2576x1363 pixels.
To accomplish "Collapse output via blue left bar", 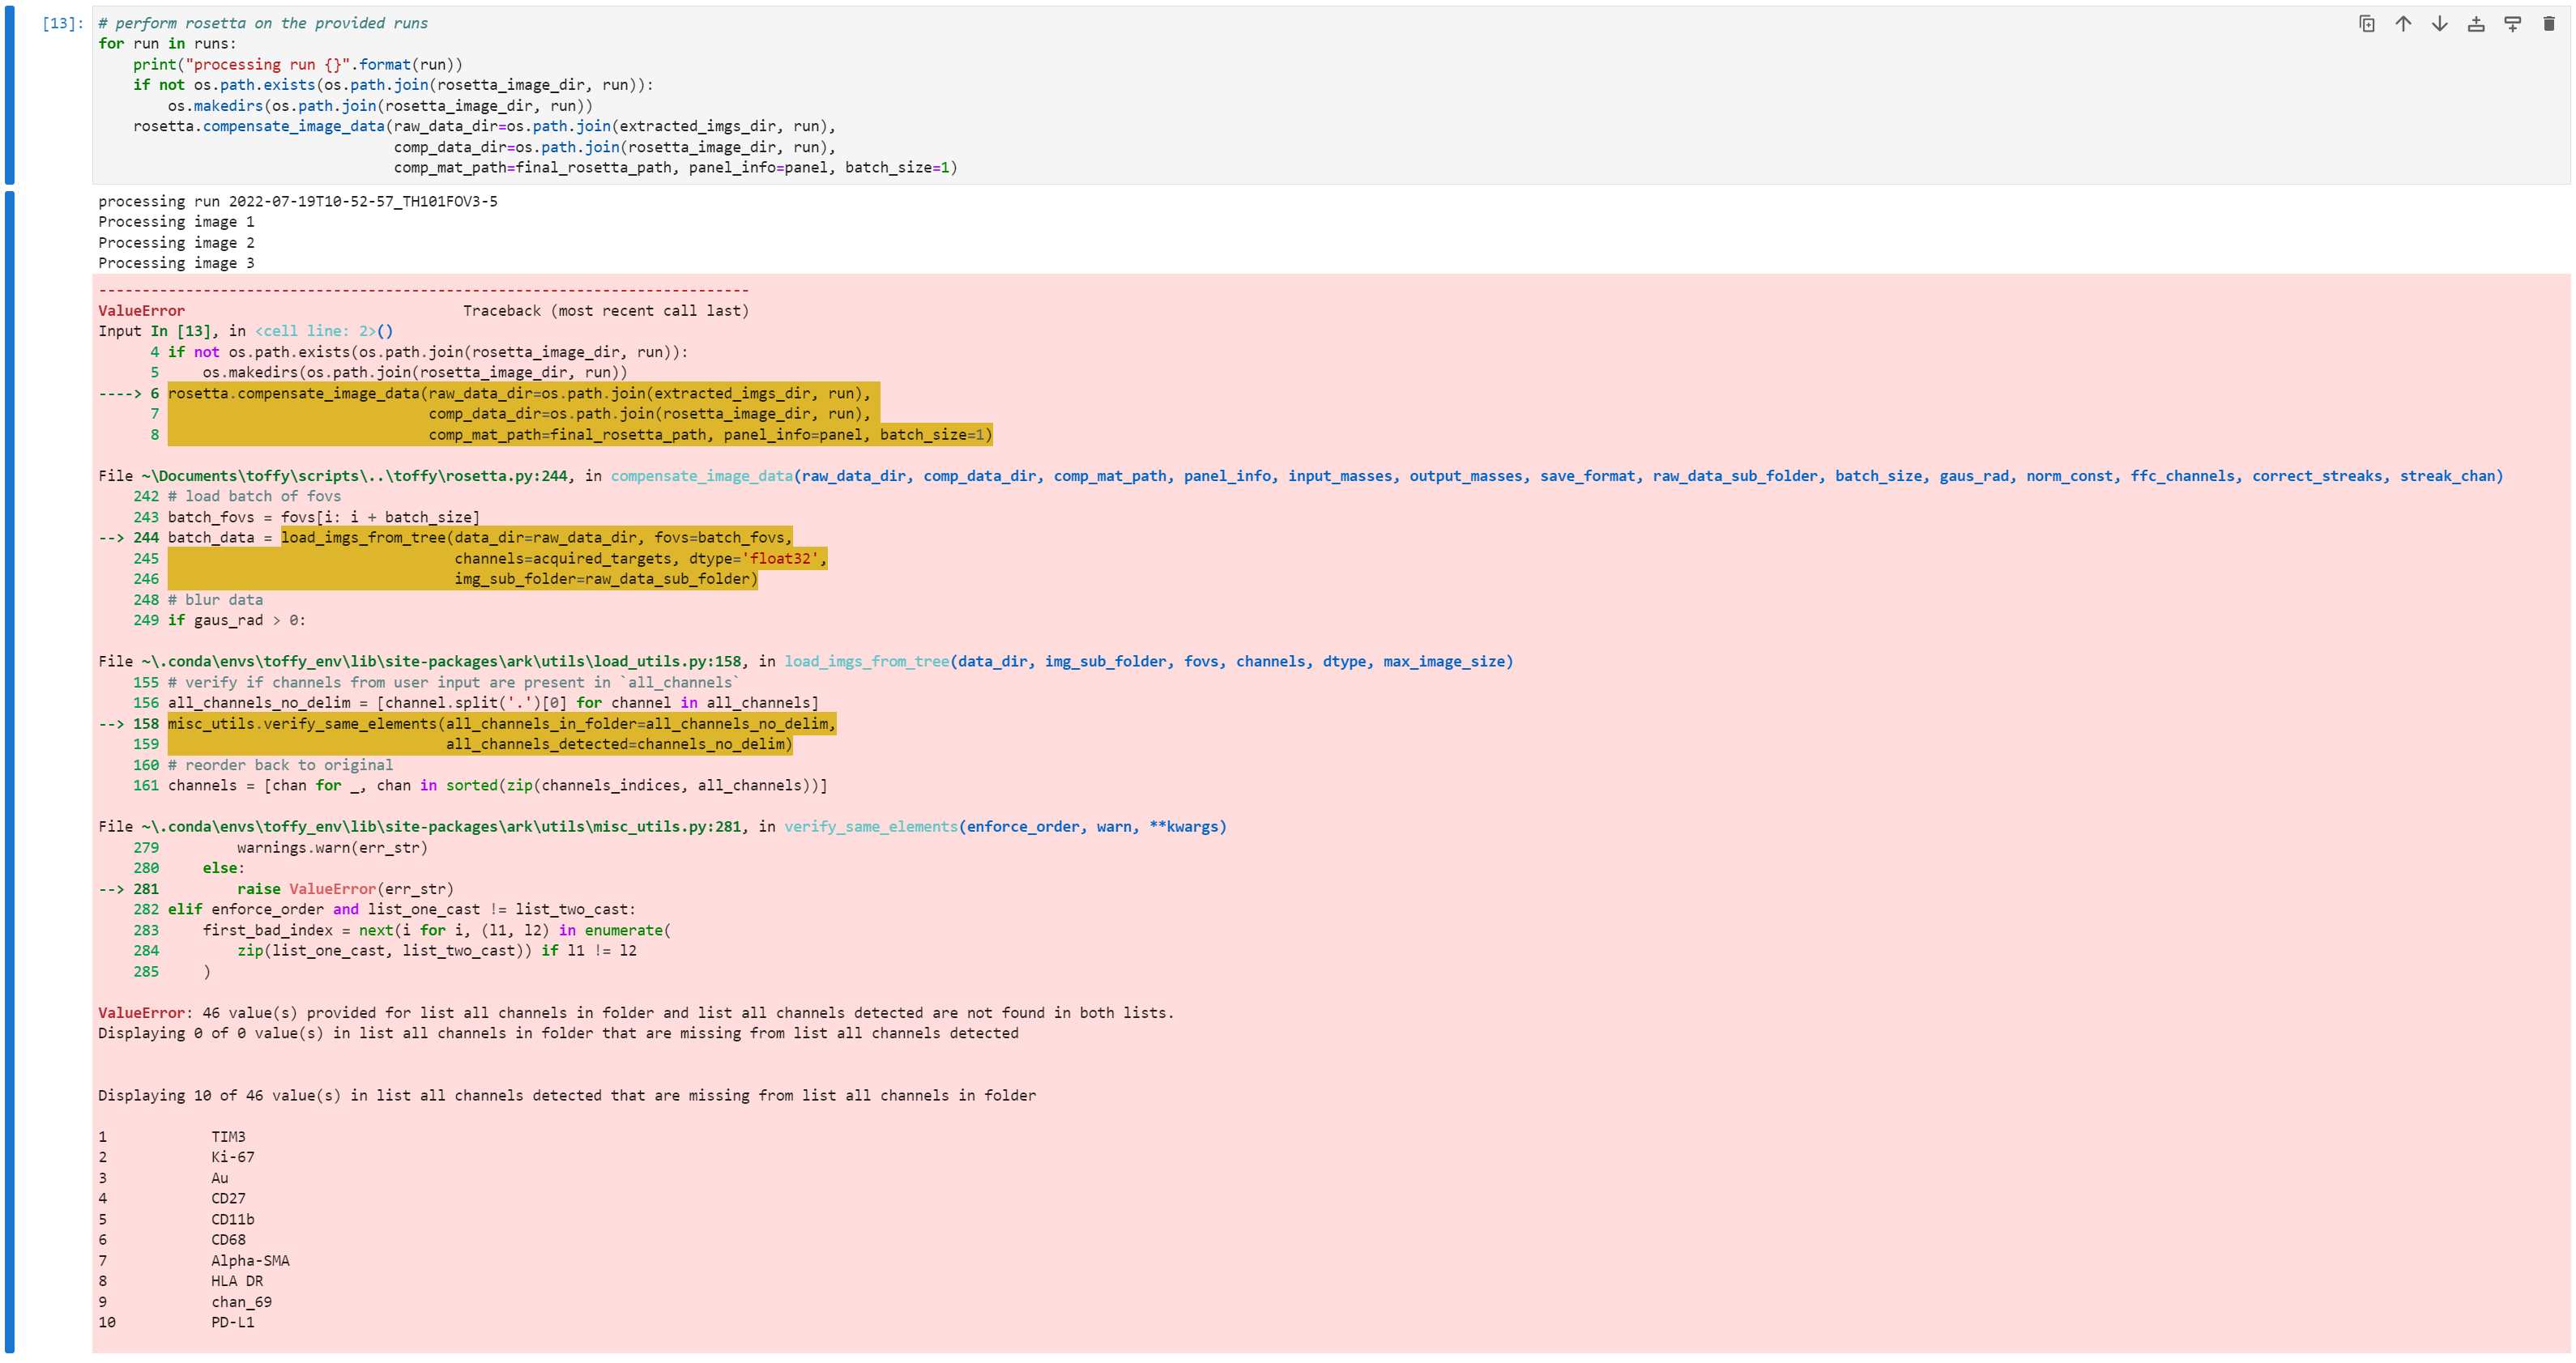I will click(x=10, y=770).
